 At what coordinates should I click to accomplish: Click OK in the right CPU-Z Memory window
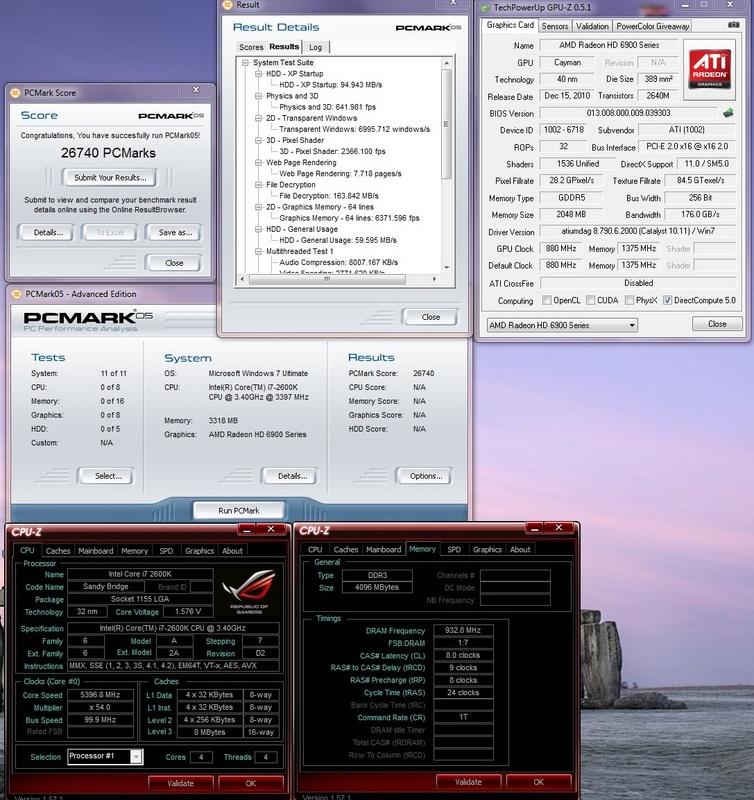pyautogui.click(x=539, y=782)
